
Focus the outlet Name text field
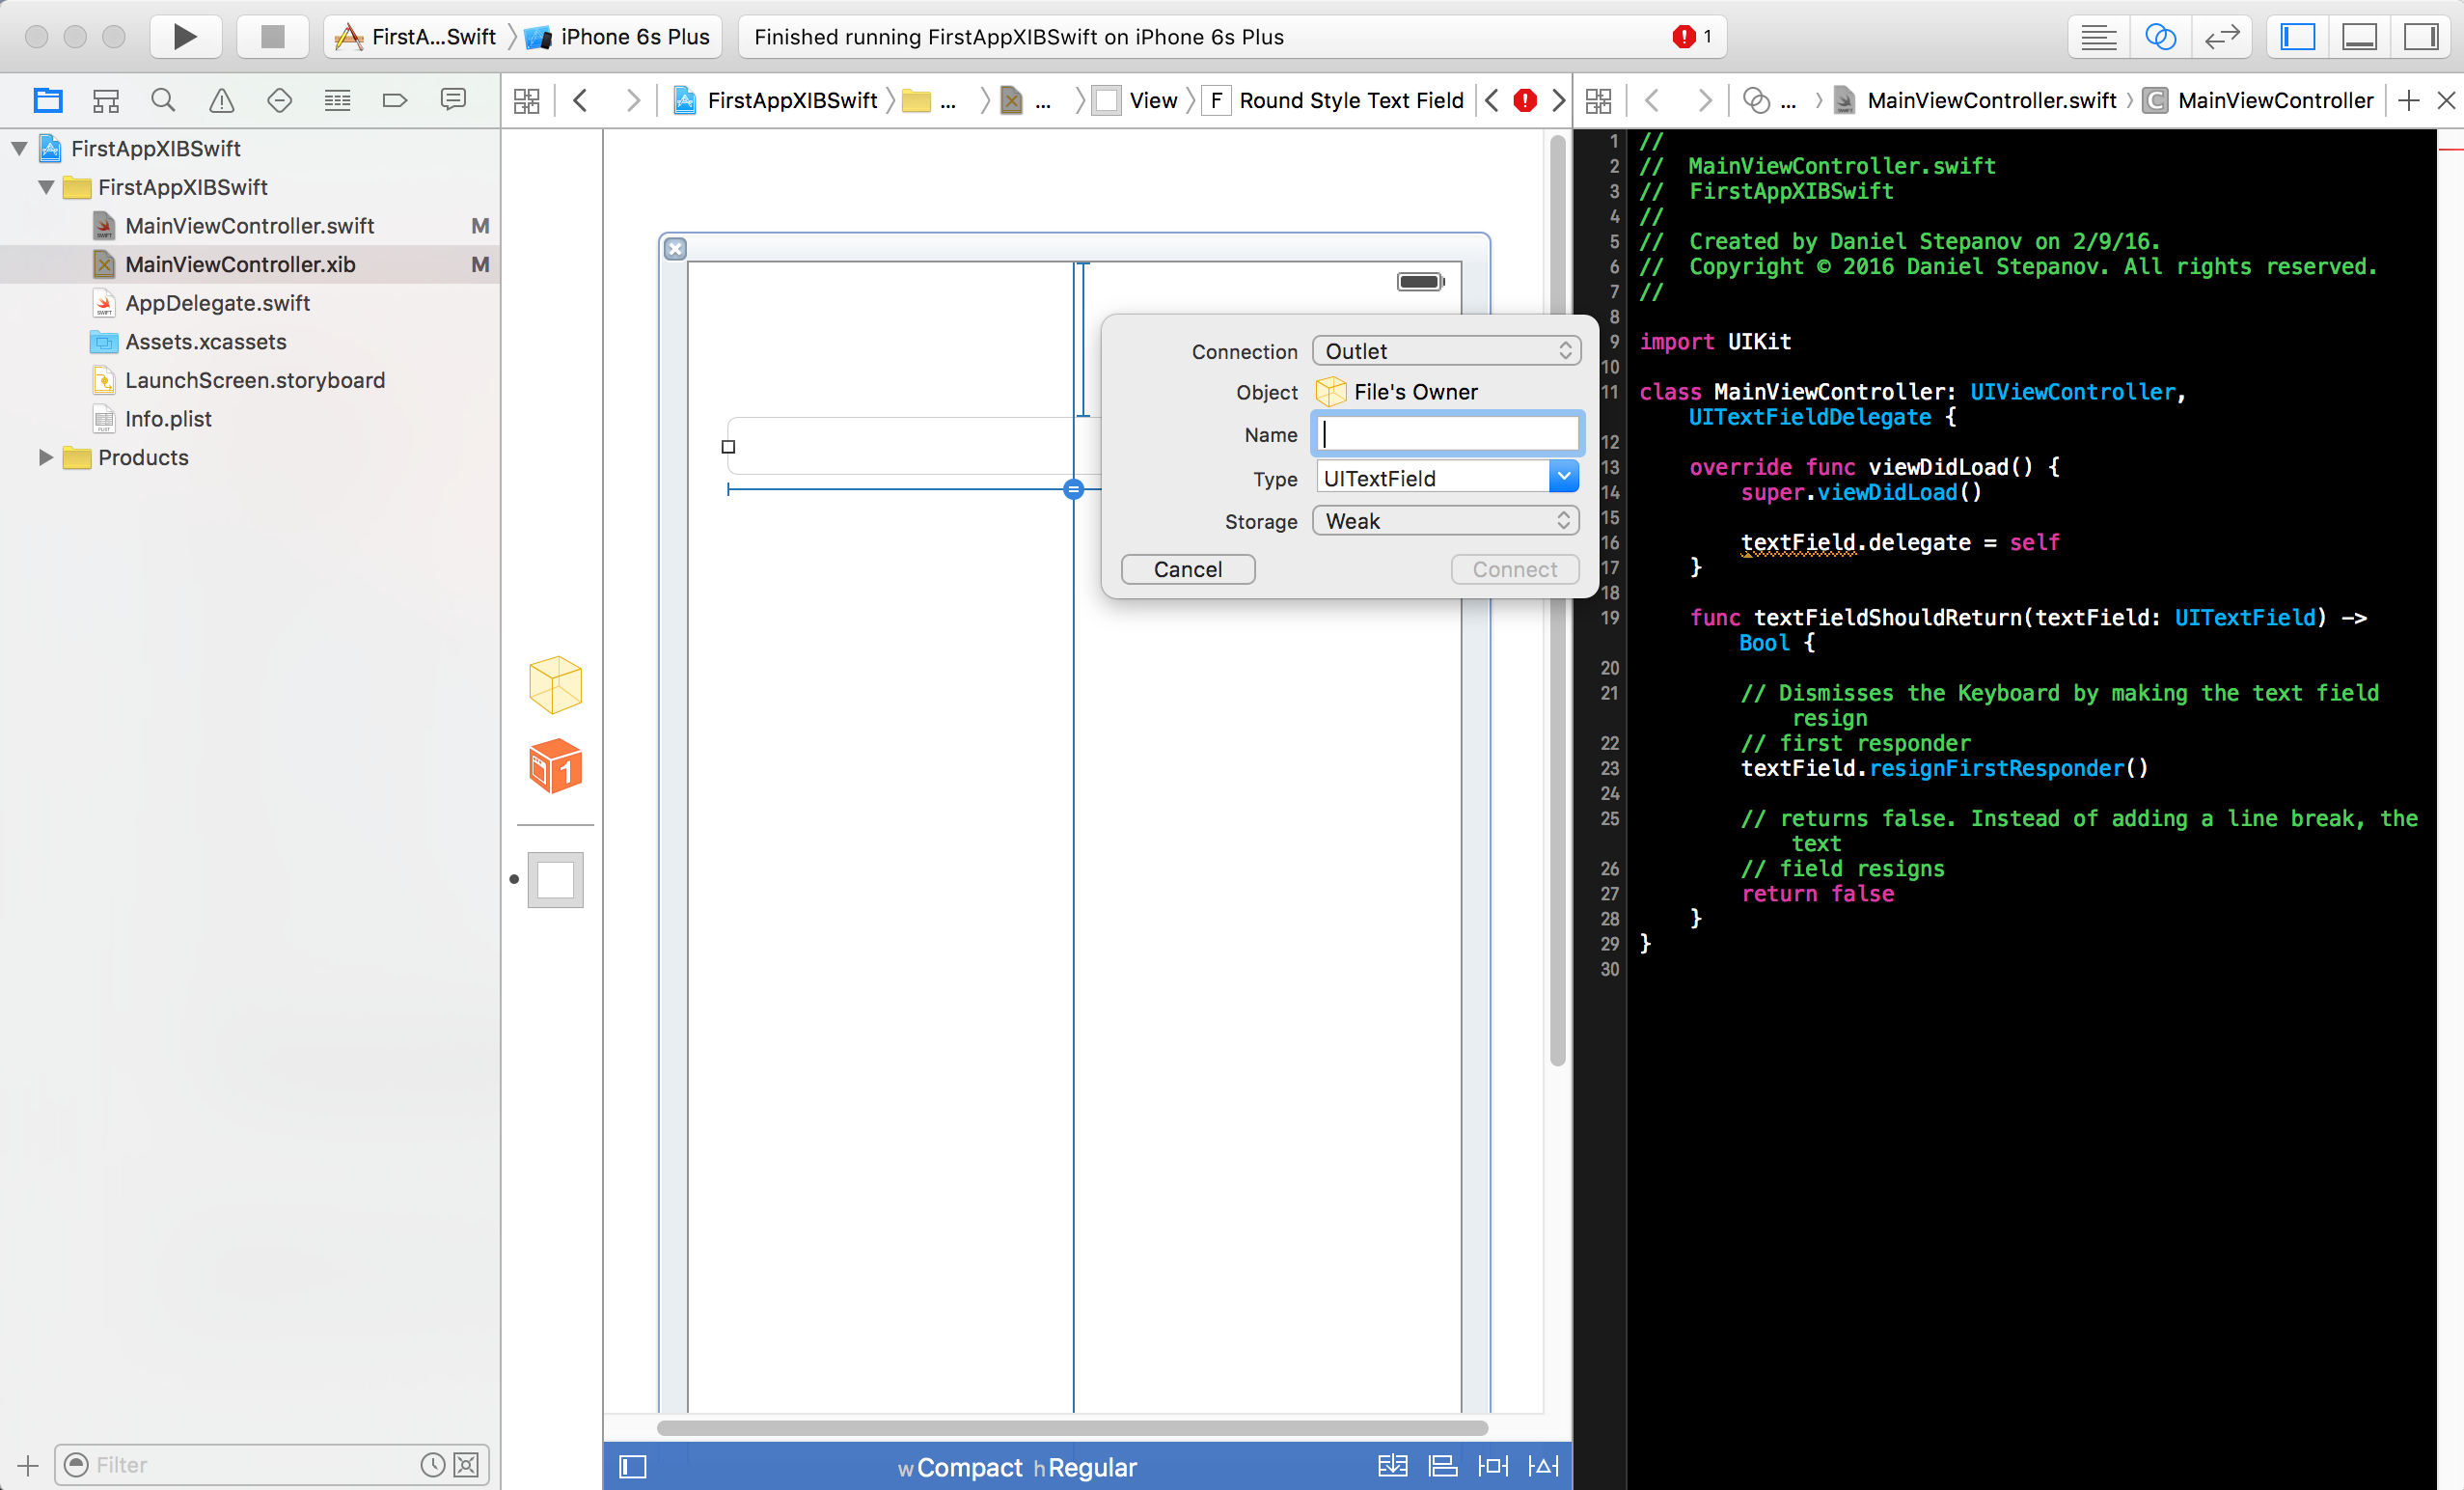[1447, 434]
